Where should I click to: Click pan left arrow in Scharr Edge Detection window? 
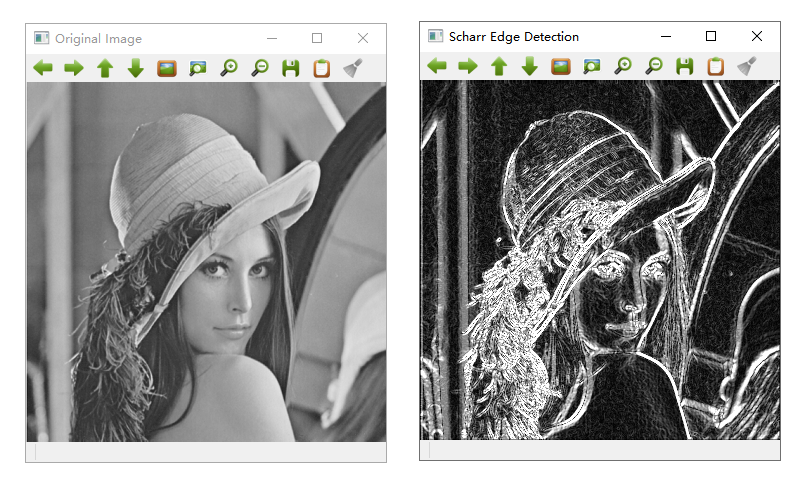[x=437, y=66]
